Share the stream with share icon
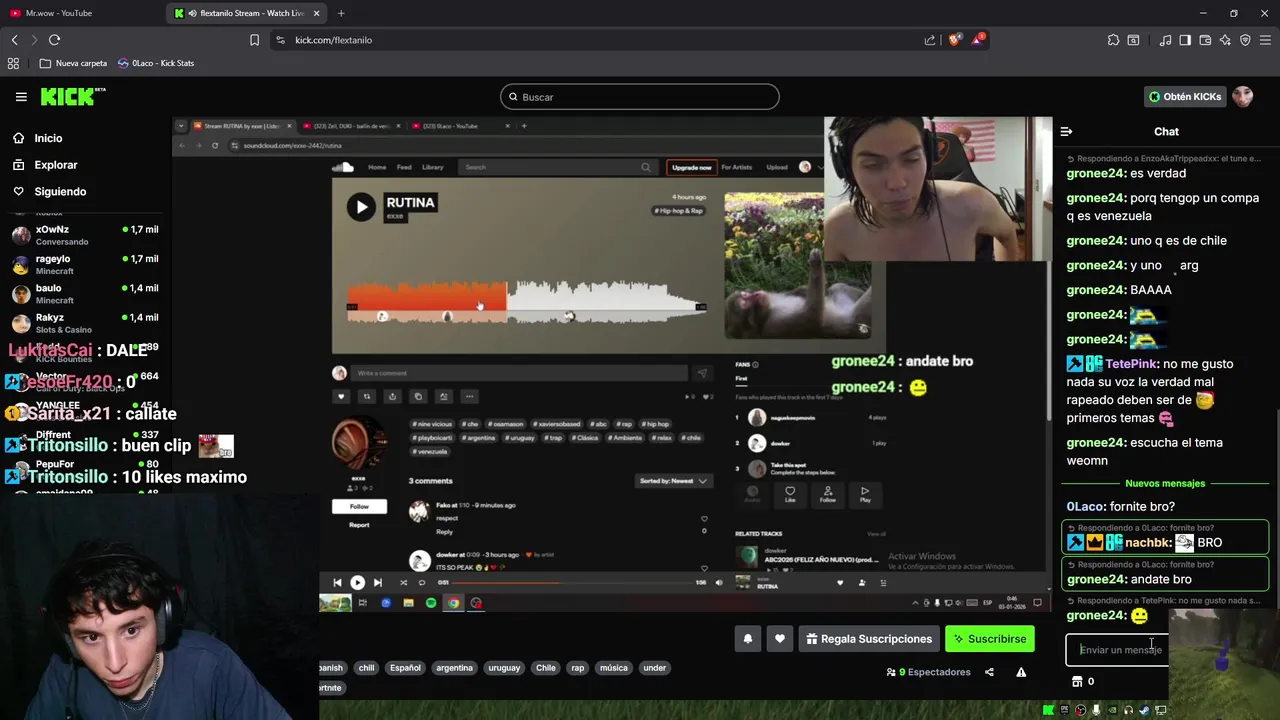1280x720 pixels. click(x=989, y=672)
